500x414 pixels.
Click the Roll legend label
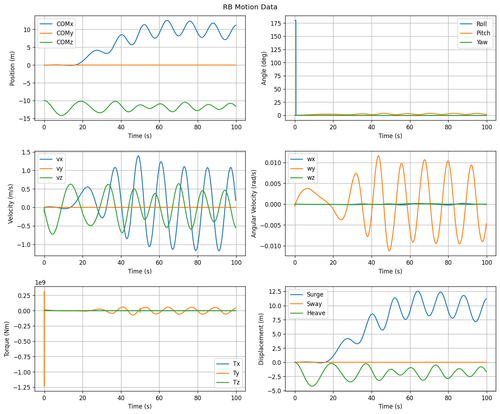tap(482, 24)
